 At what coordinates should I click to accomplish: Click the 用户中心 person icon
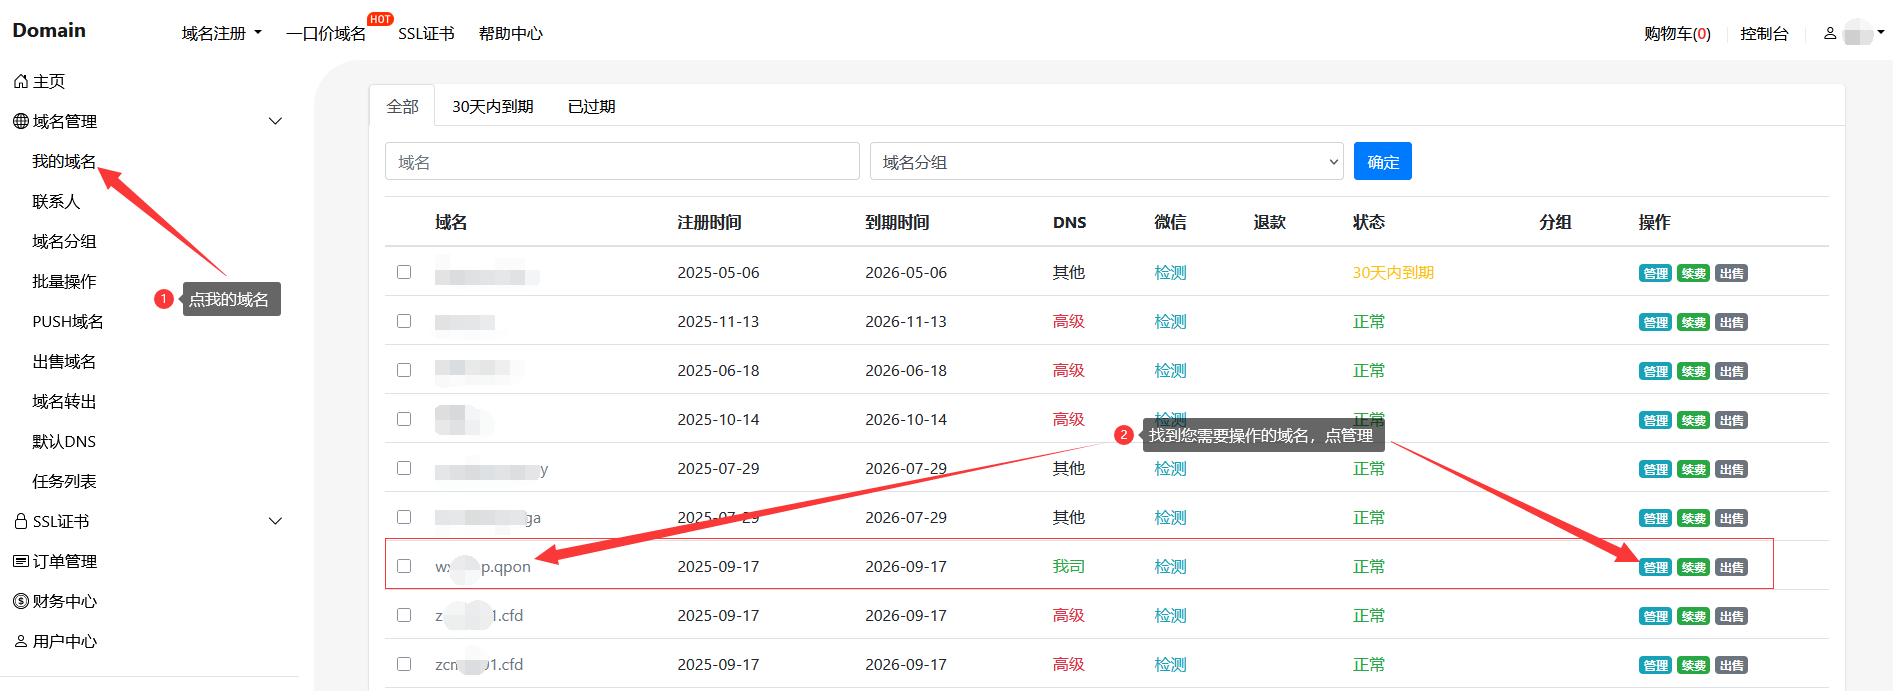tap(20, 642)
